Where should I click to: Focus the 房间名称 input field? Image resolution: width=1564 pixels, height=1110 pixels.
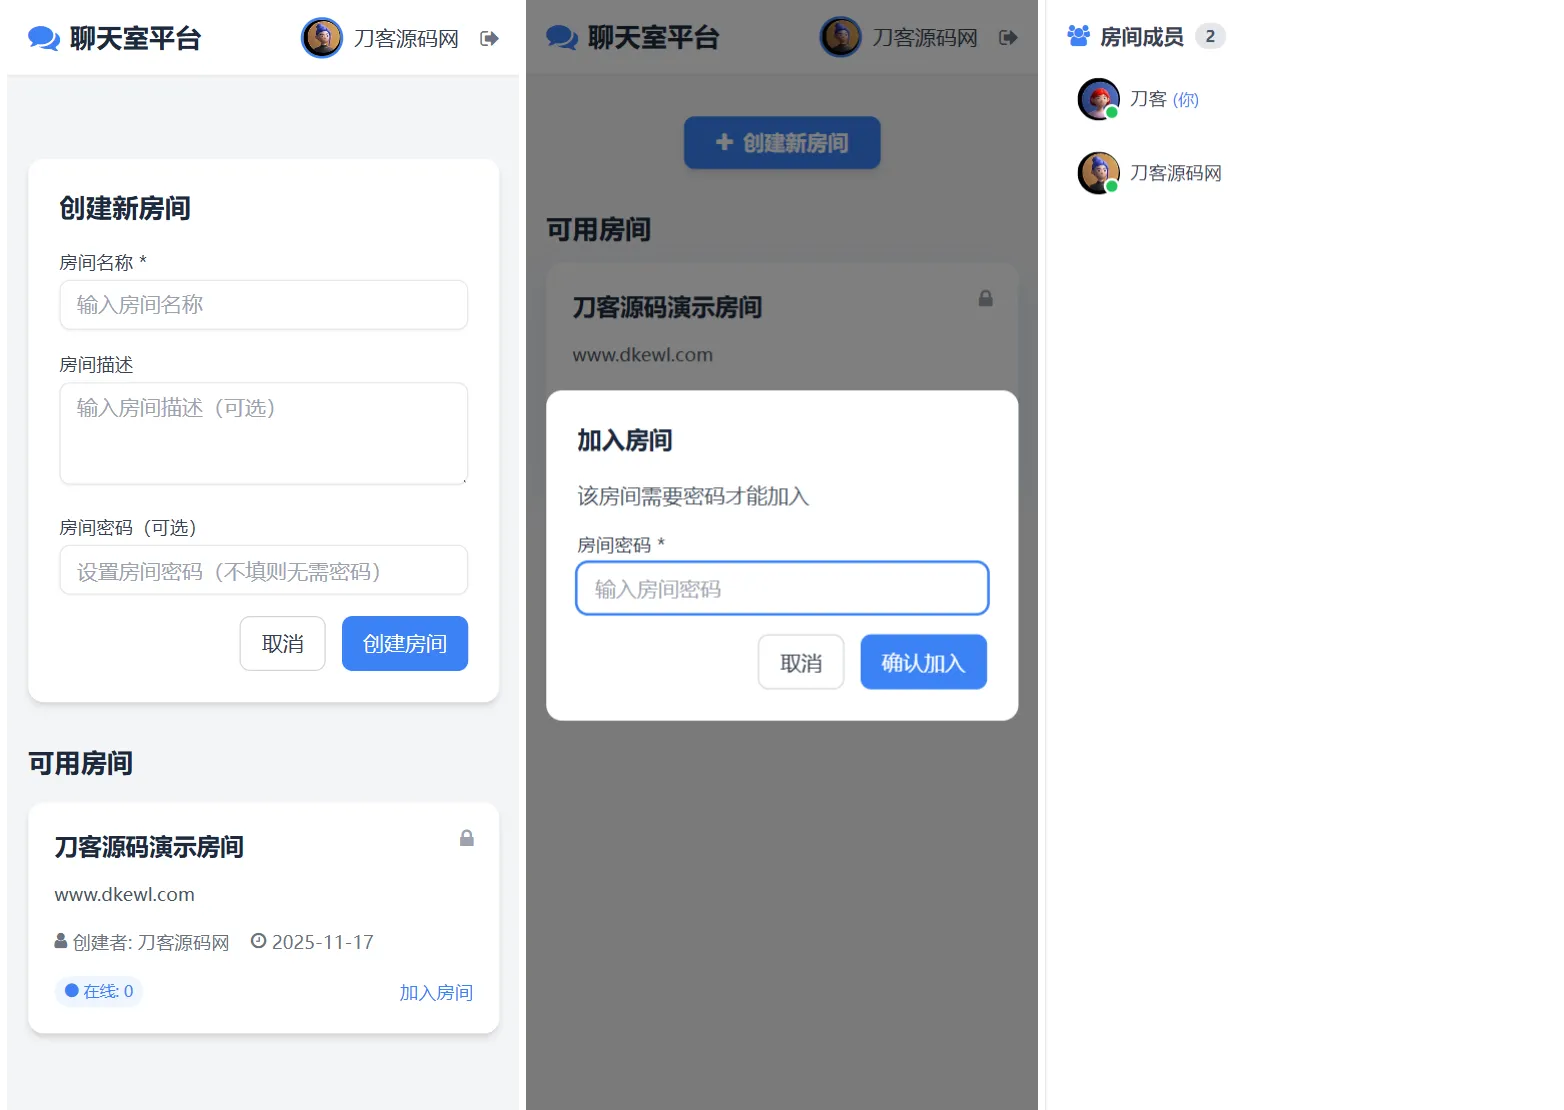pos(264,305)
